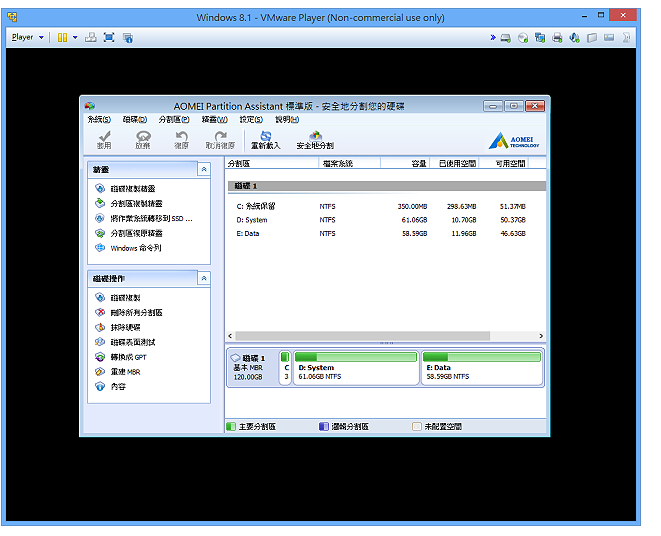Open the 分割區(P) menu

pyautogui.click(x=174, y=120)
